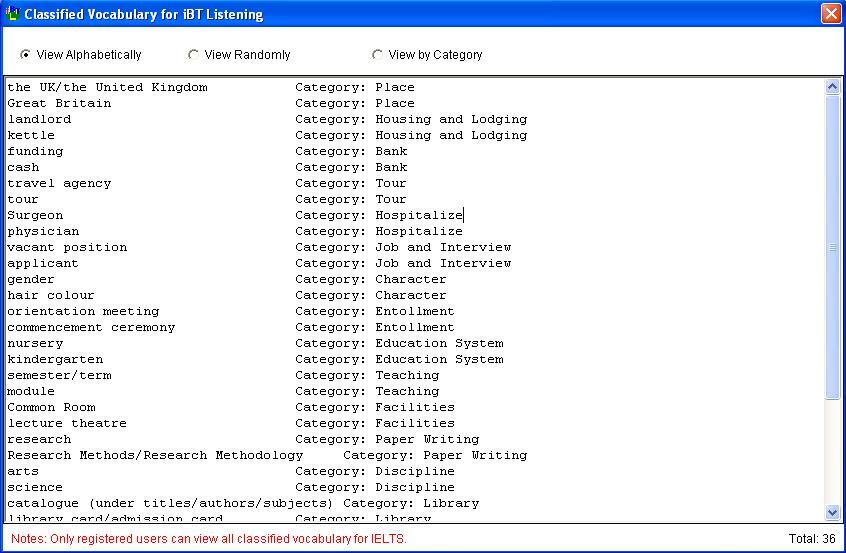846x553 pixels.
Task: Click the 'catalogue (under titles/authors/subjects)' entry
Action: point(170,503)
